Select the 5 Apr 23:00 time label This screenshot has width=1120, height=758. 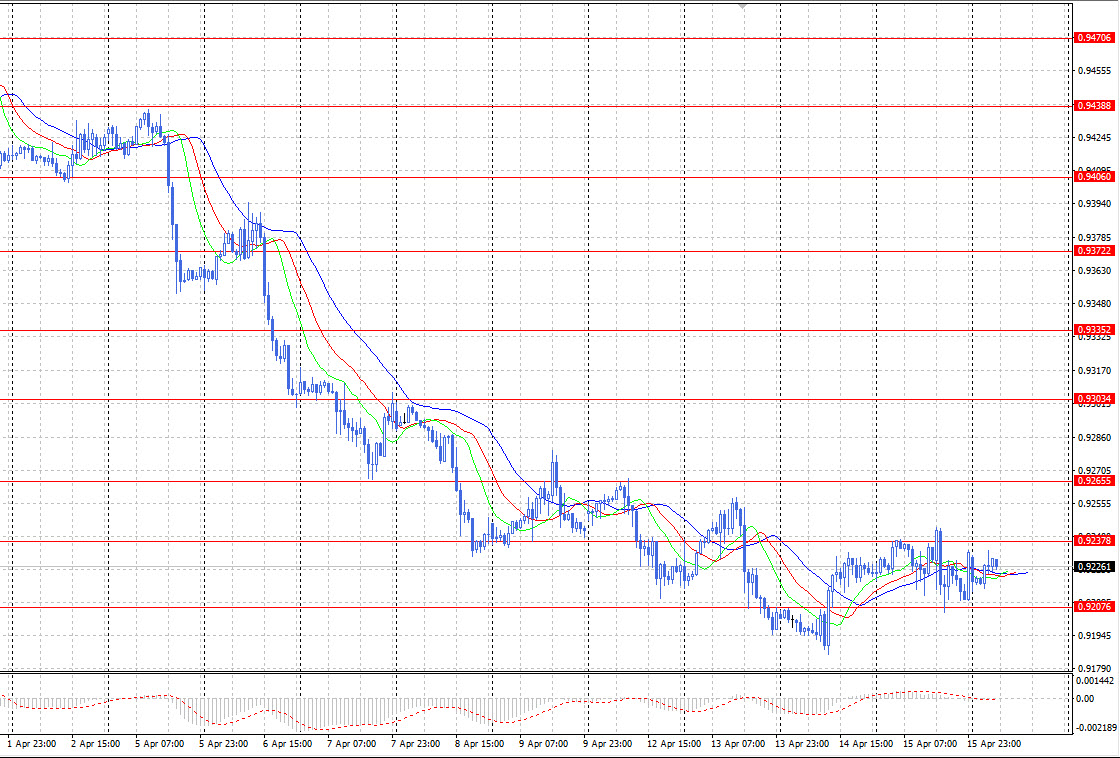224,744
